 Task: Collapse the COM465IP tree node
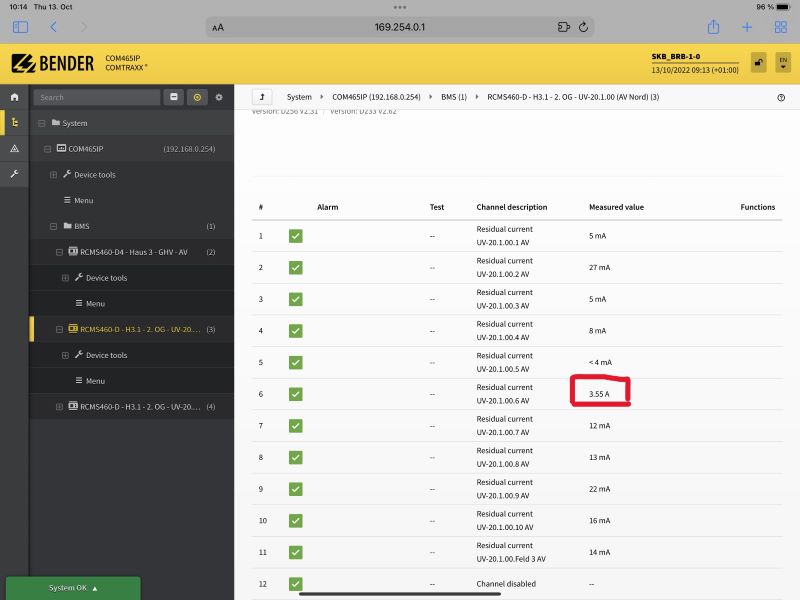click(x=47, y=149)
